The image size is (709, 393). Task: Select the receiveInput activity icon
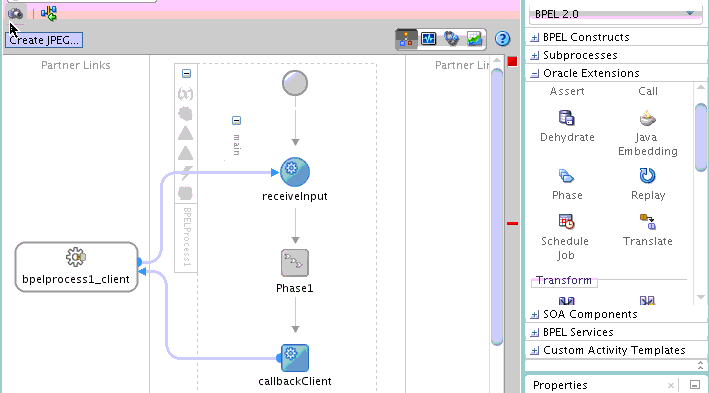tap(295, 172)
